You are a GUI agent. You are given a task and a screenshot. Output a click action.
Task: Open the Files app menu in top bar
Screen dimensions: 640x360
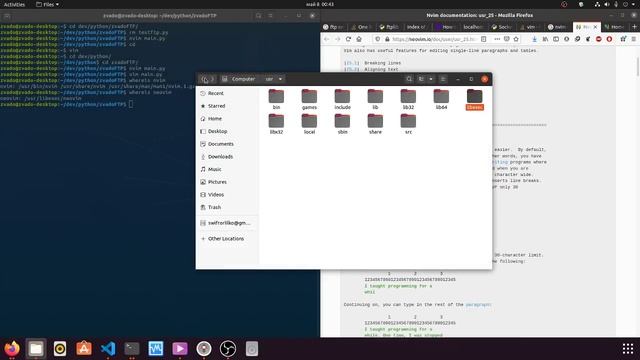[47, 4]
